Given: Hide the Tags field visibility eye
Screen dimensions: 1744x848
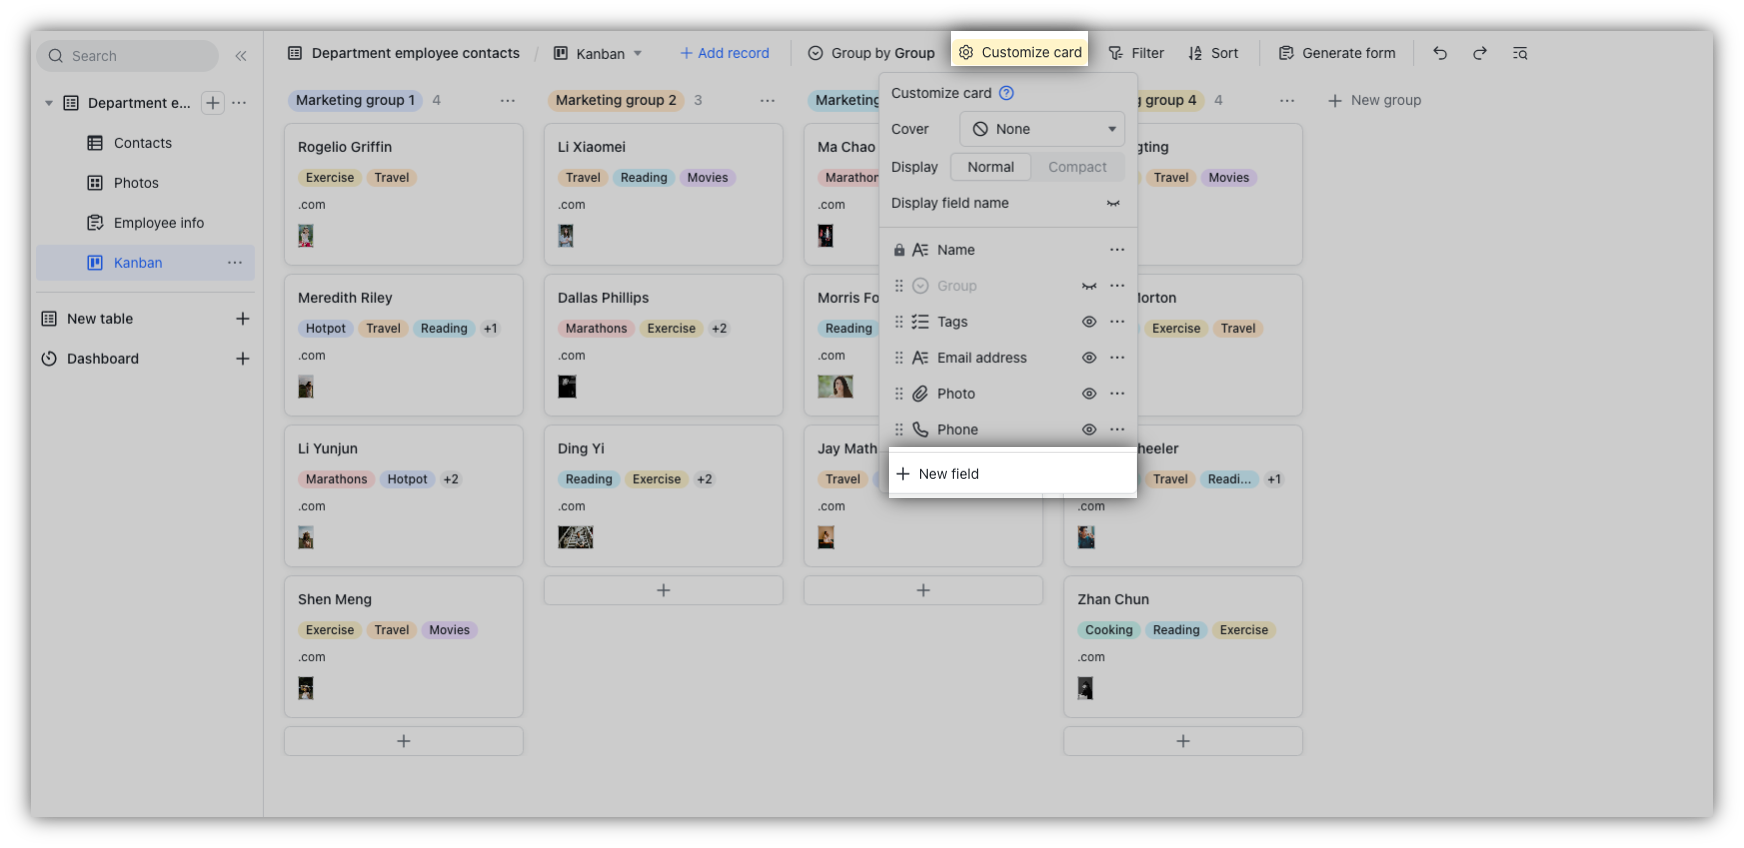Looking at the screenshot, I should pos(1089,322).
